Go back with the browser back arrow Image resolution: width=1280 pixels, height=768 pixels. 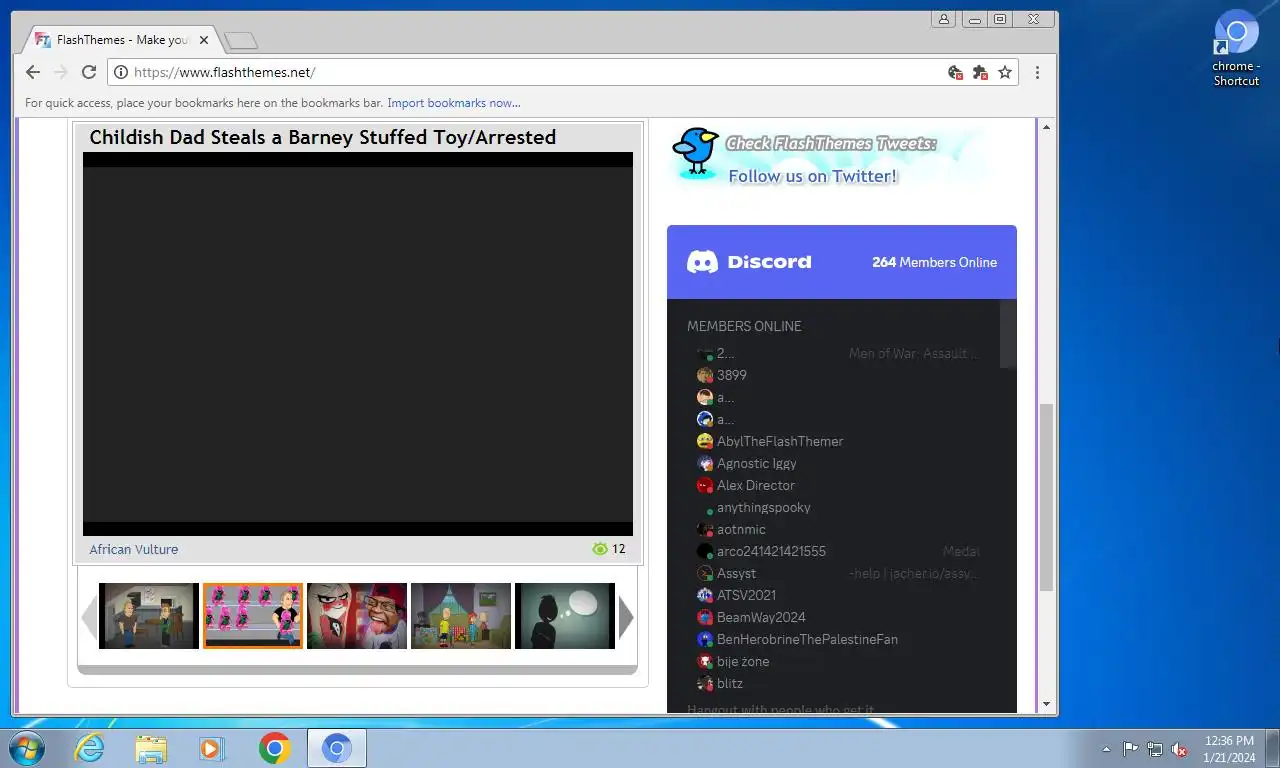tap(33, 72)
